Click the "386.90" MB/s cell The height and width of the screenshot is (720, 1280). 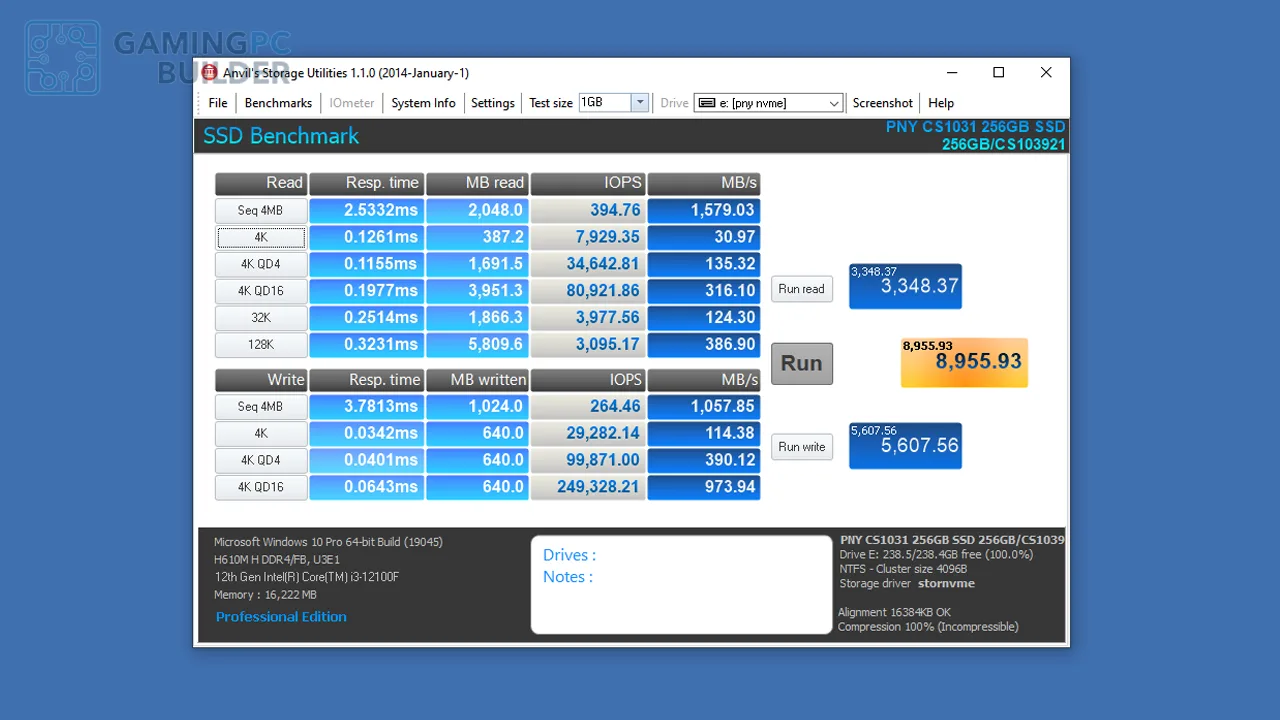[704, 345]
